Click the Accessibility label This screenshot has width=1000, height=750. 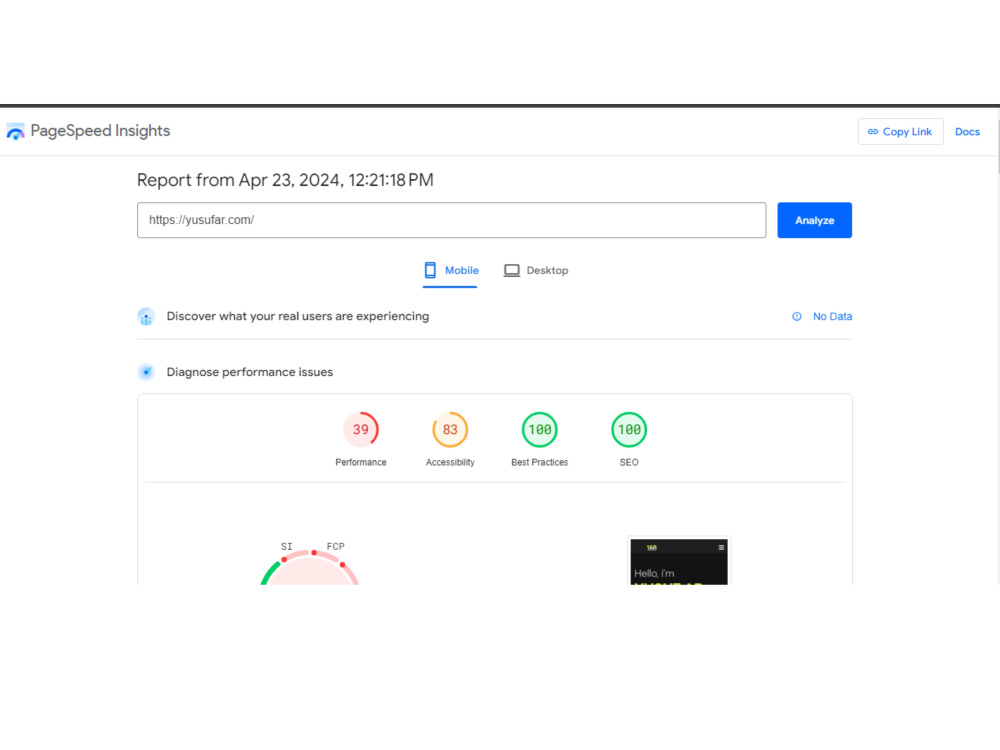(450, 462)
